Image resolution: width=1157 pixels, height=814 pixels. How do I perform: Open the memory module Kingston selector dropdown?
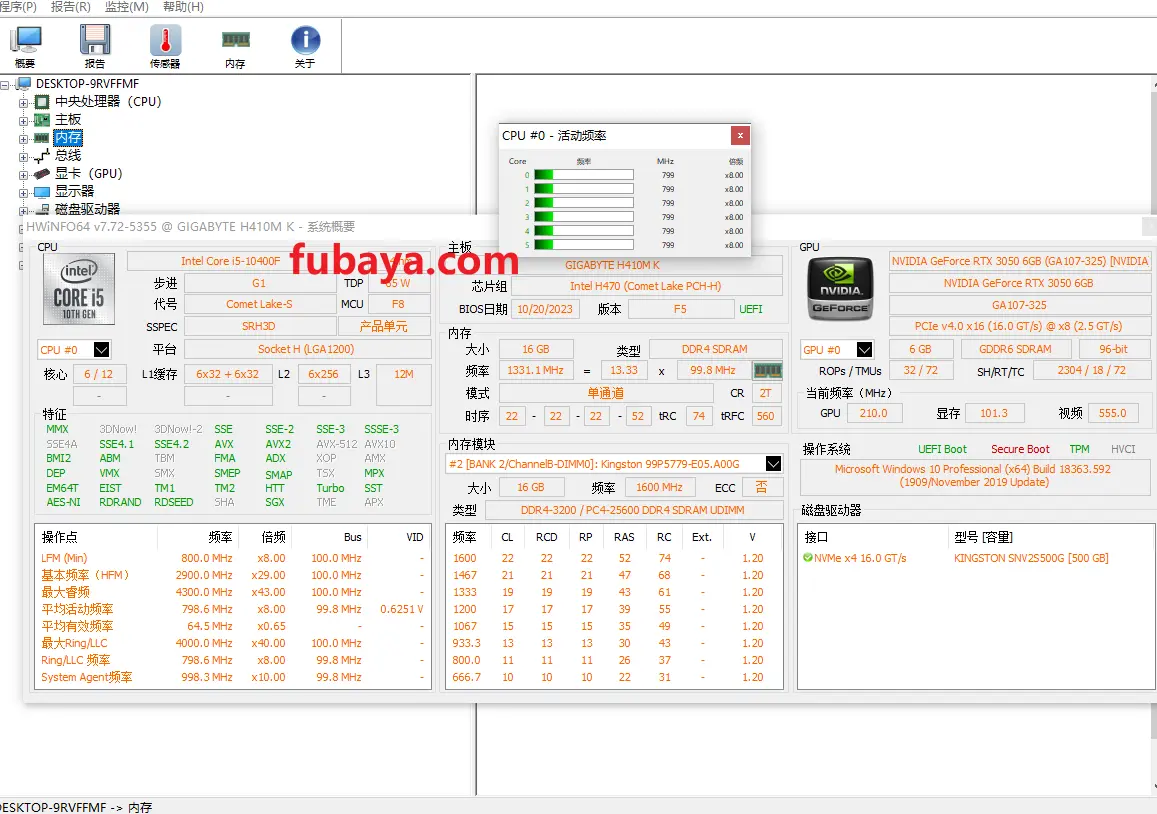(x=773, y=463)
